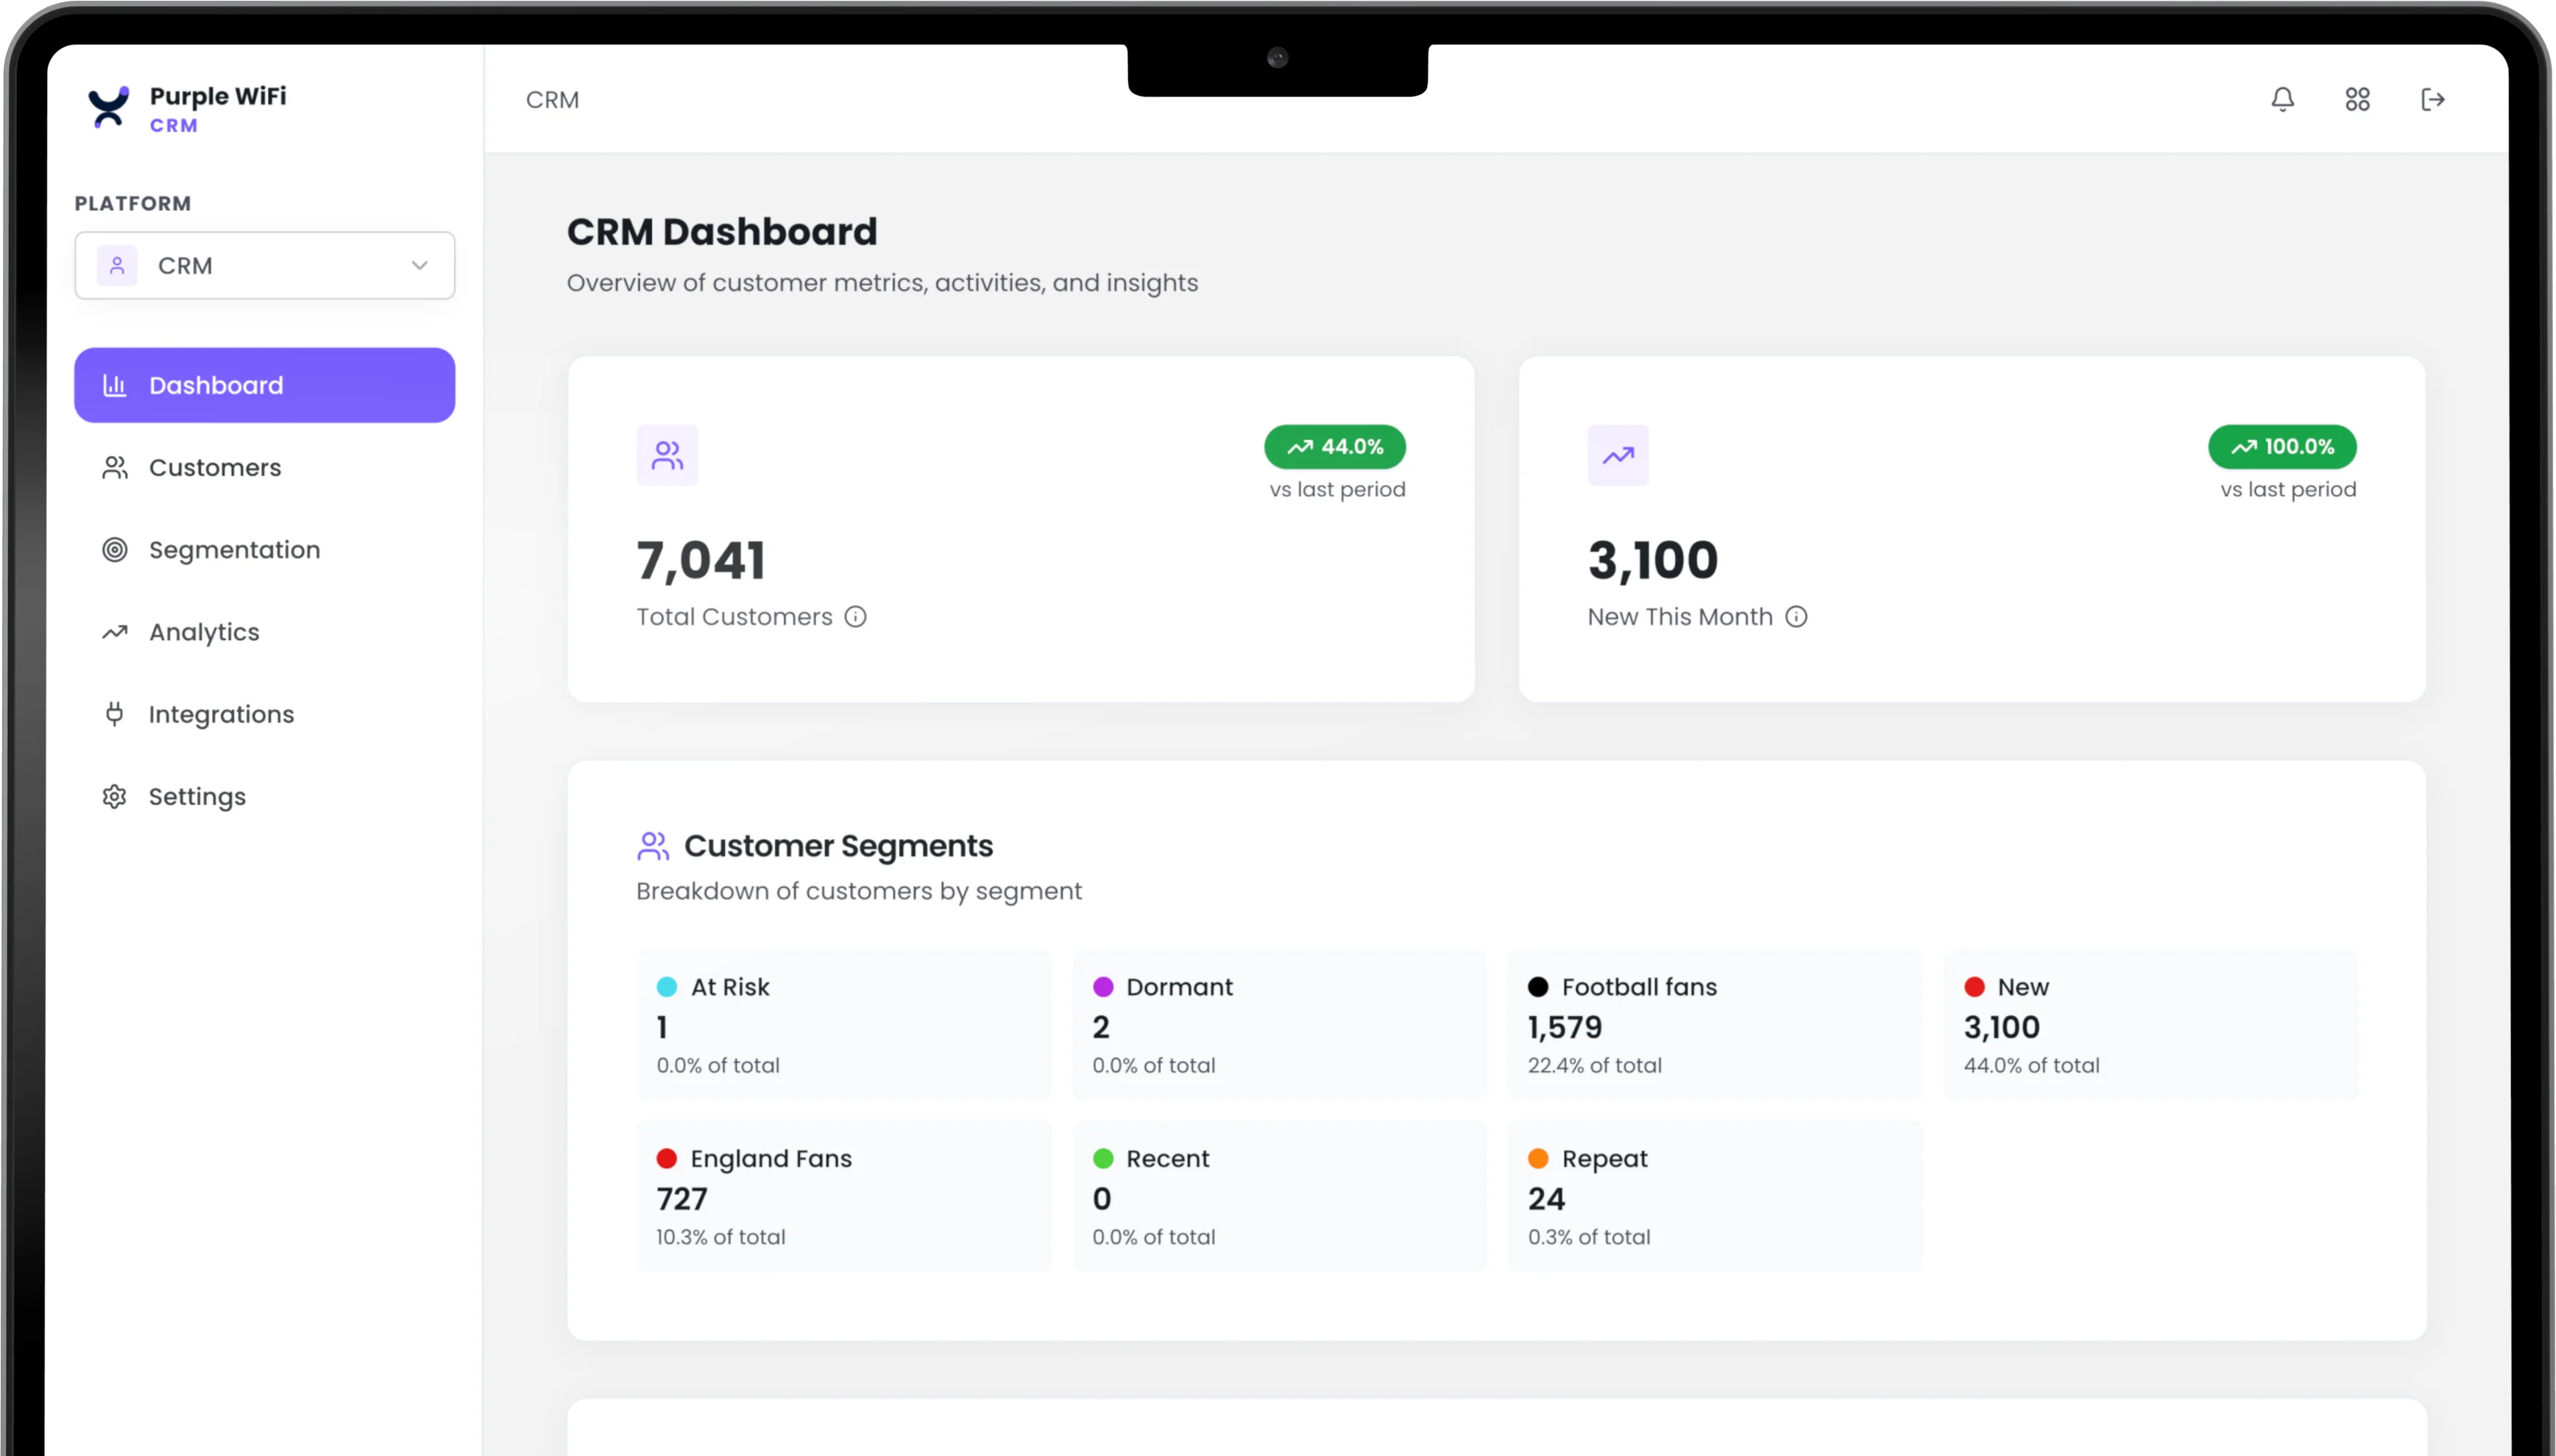Click the purple Dormant color dot
This screenshot has width=2556, height=1456.
point(1103,987)
